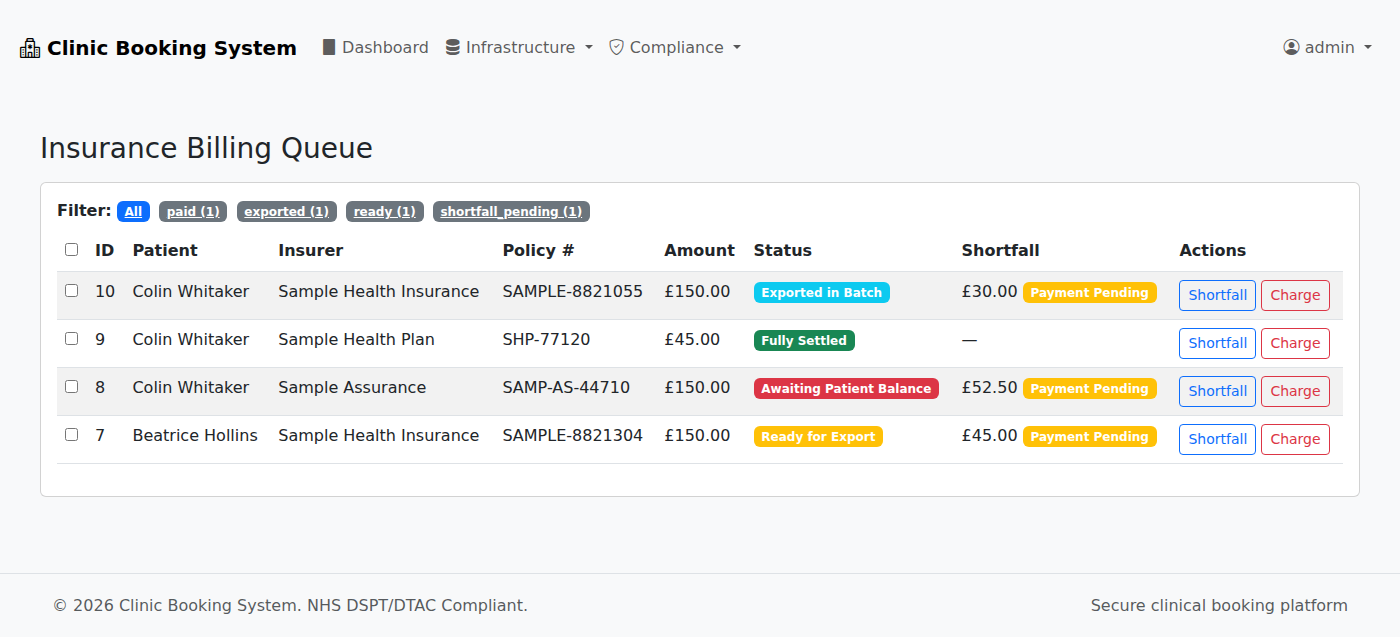Image resolution: width=1400 pixels, height=637 pixels.
Task: Click Payment Pending badge beside £30.00
Action: [x=1089, y=293]
